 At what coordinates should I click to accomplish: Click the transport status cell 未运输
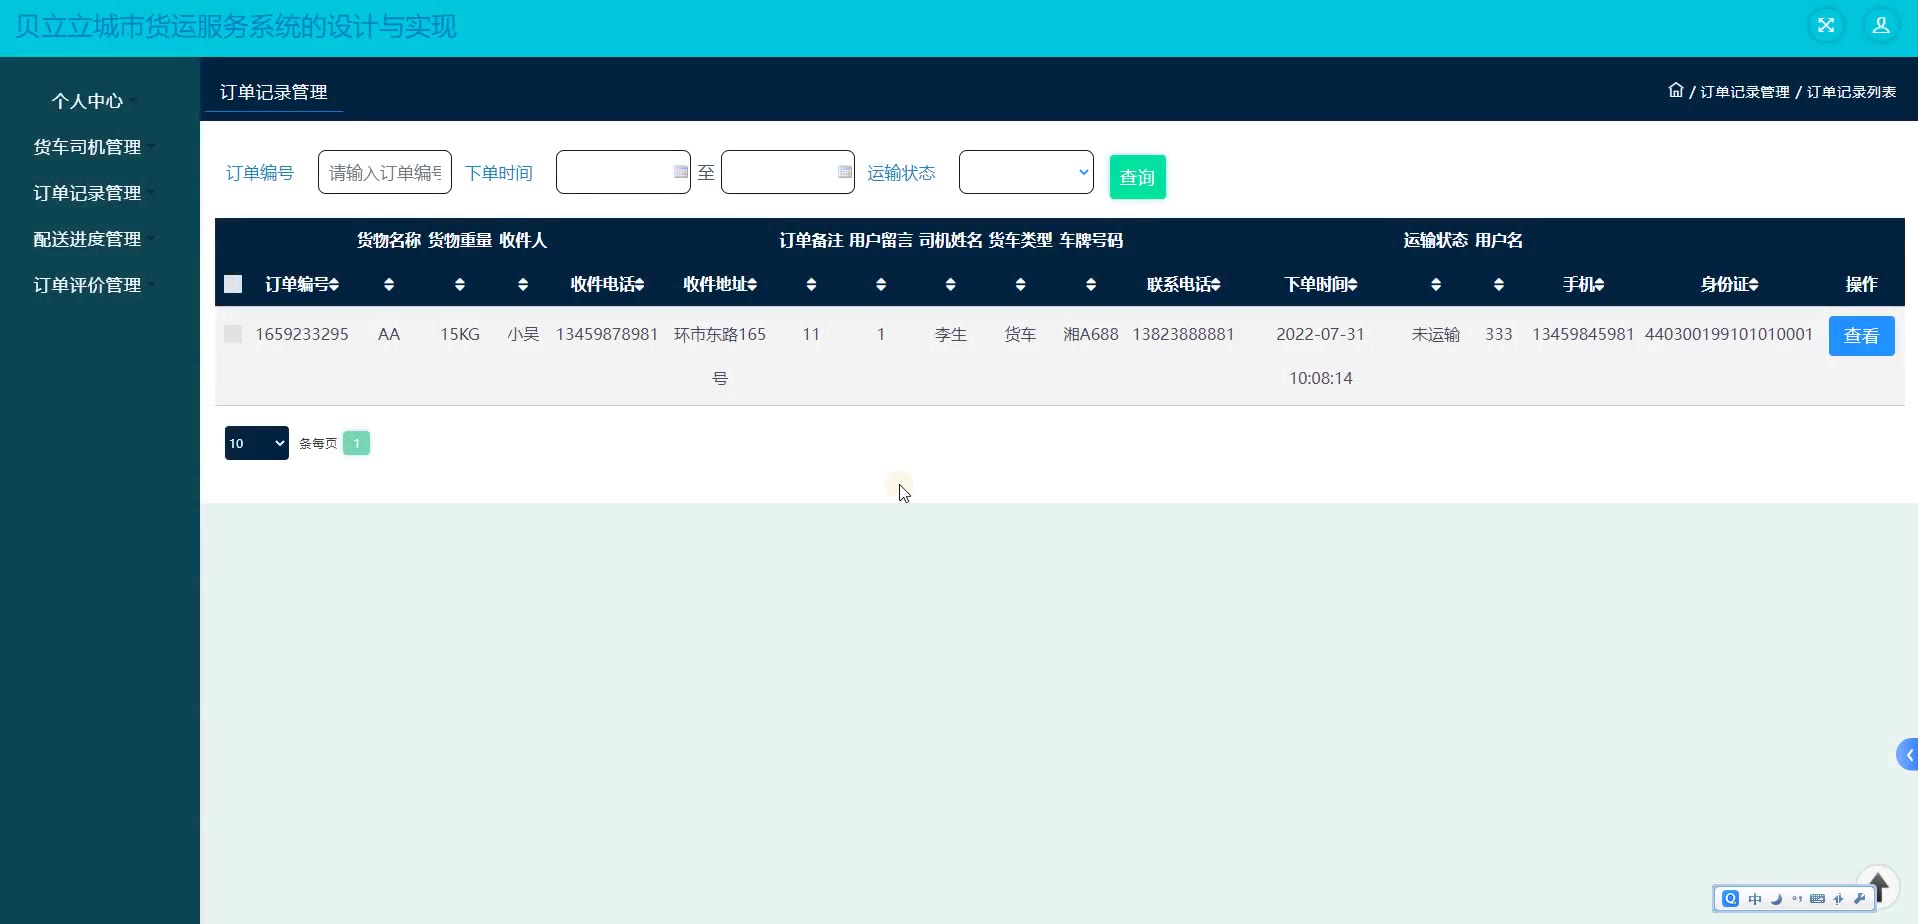pyautogui.click(x=1436, y=334)
